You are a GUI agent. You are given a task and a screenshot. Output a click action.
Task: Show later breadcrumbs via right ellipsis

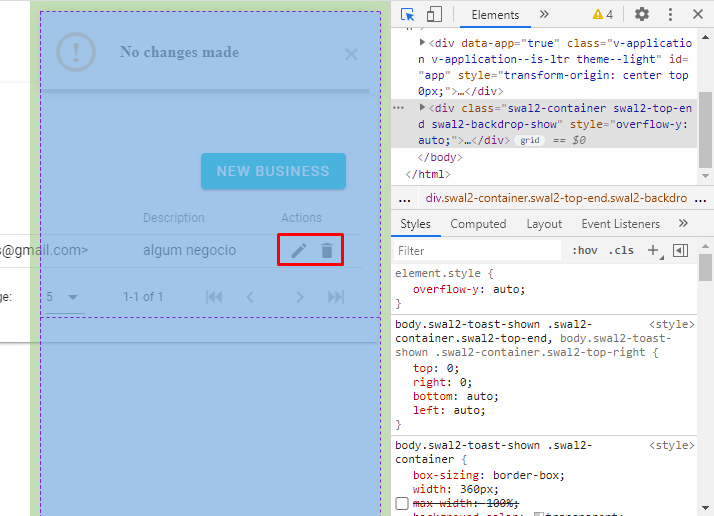click(700, 199)
